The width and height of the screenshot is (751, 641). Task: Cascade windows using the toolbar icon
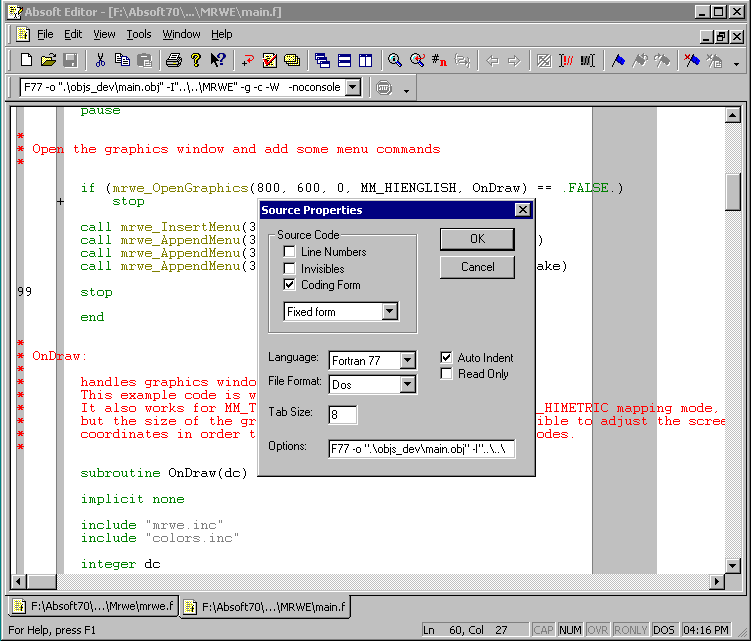322,60
